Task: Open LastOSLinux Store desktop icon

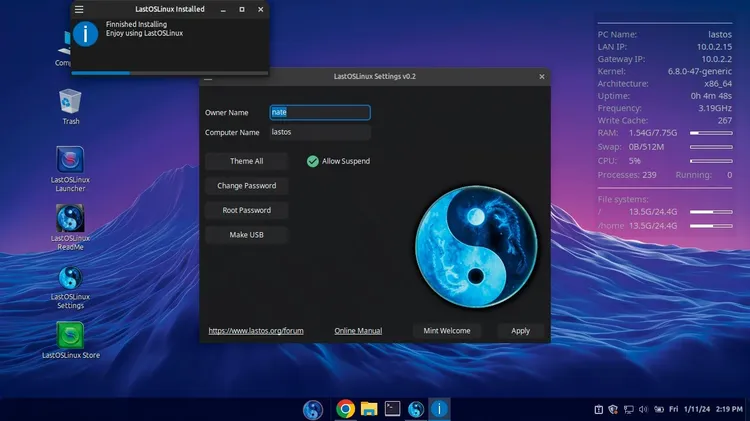Action: point(70,340)
